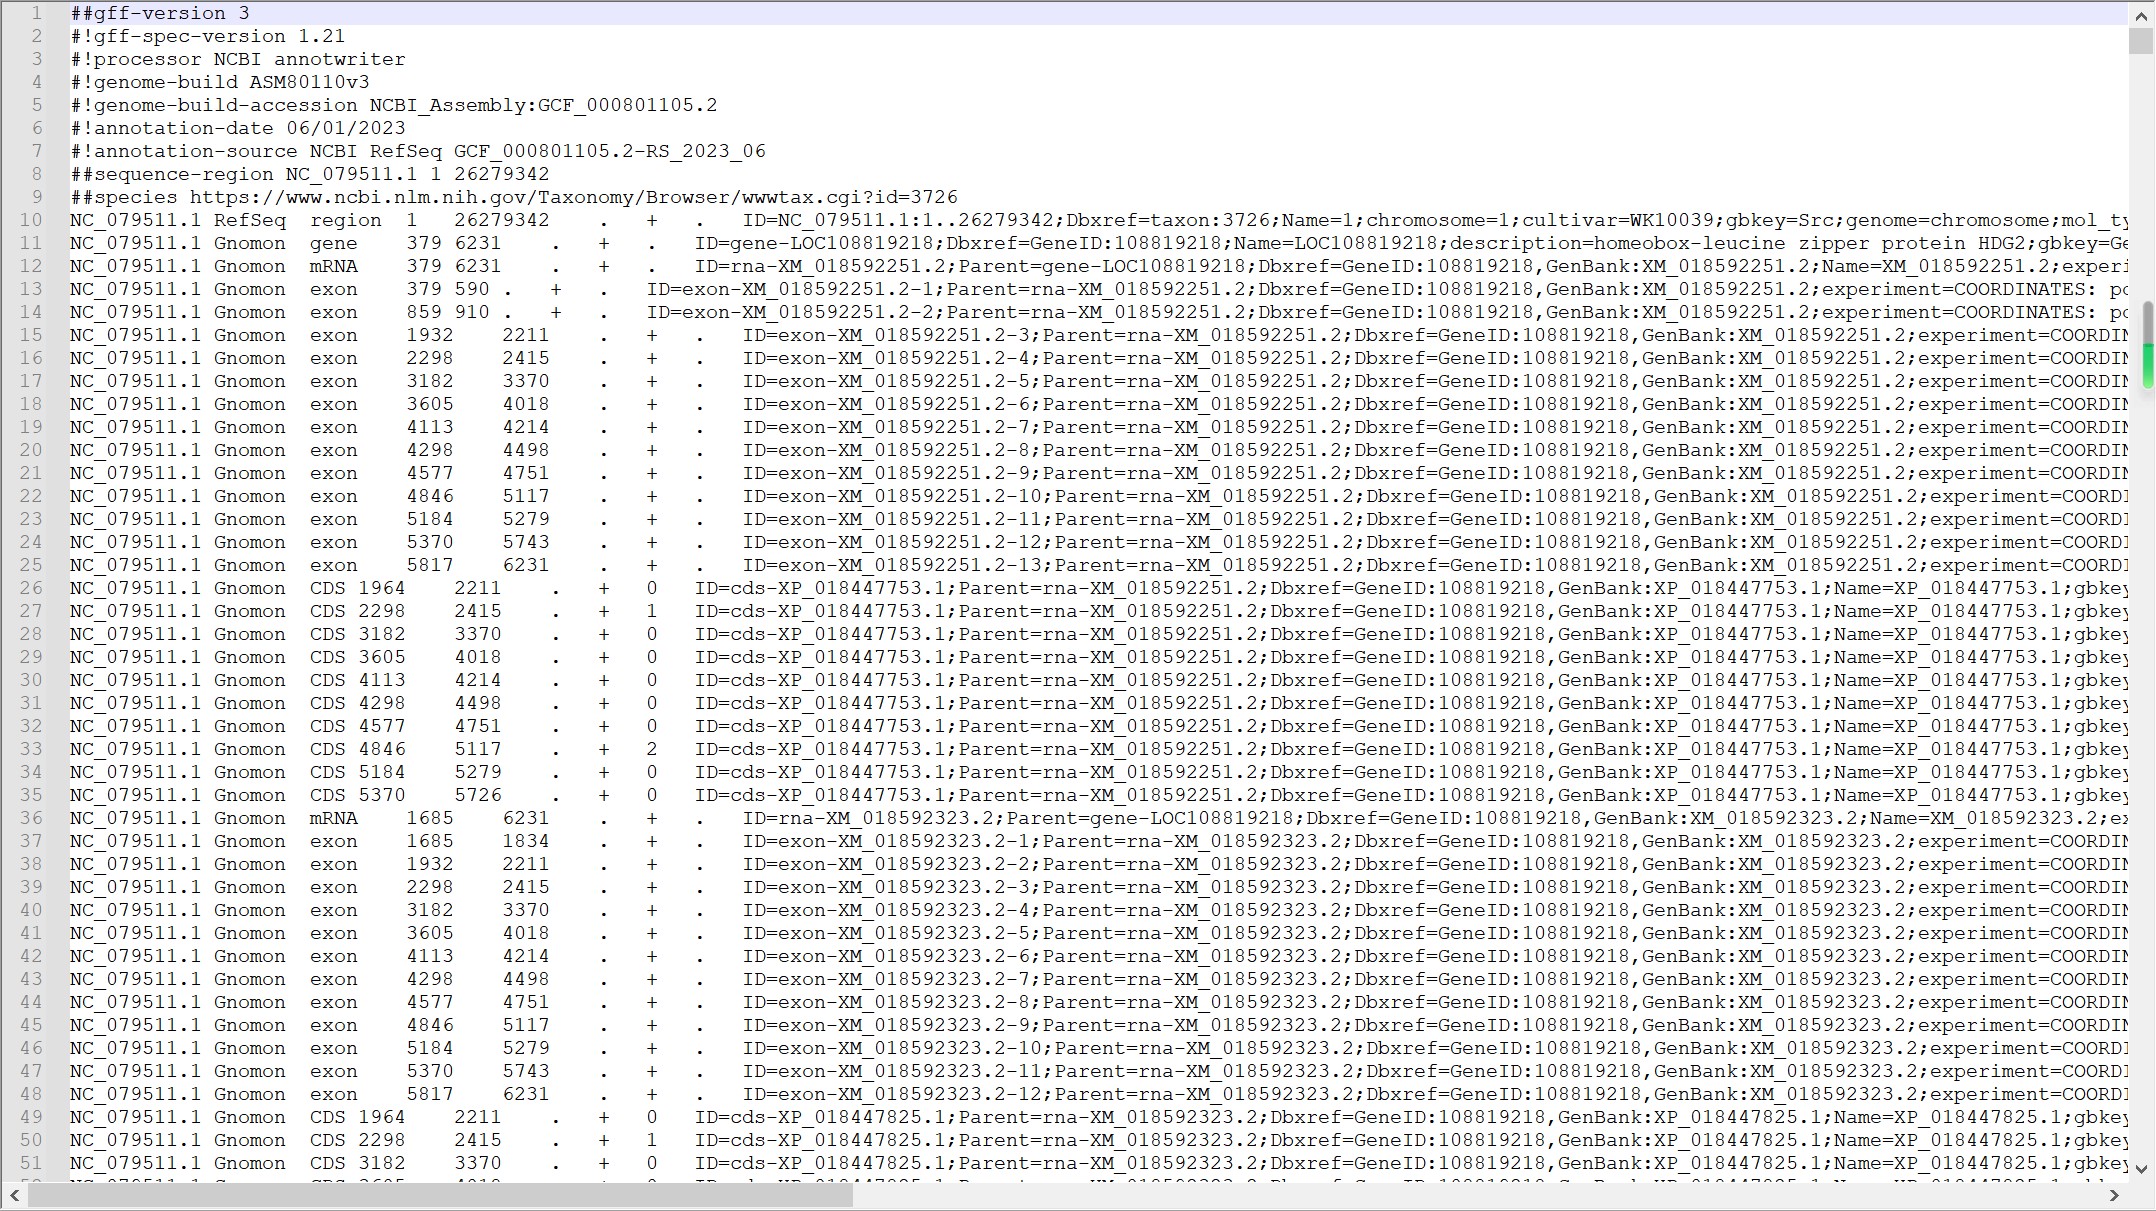The image size is (2156, 1211).
Task: Click the annotation date '06/01/2023'
Action: pyautogui.click(x=346, y=128)
